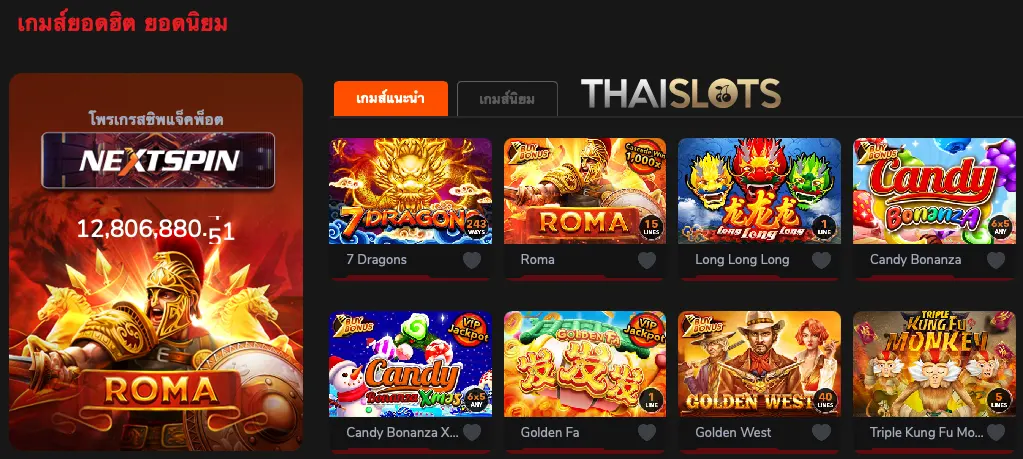Screen dimensions: 1023x459
Task: Launch Candy Bonanza game thumbnail
Action: click(x=934, y=191)
